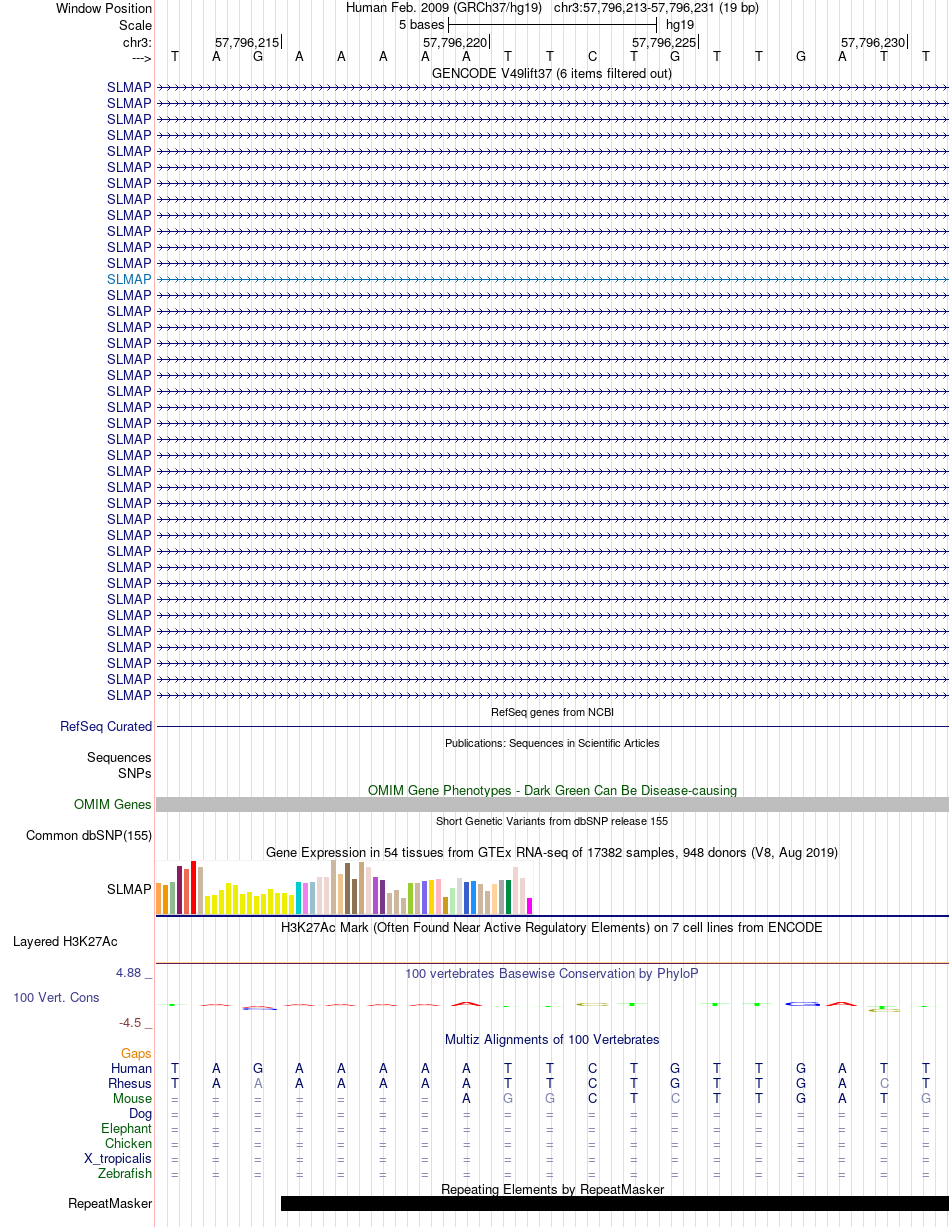
Task: Select the Rhesus alignment row label
Action: point(130,1083)
